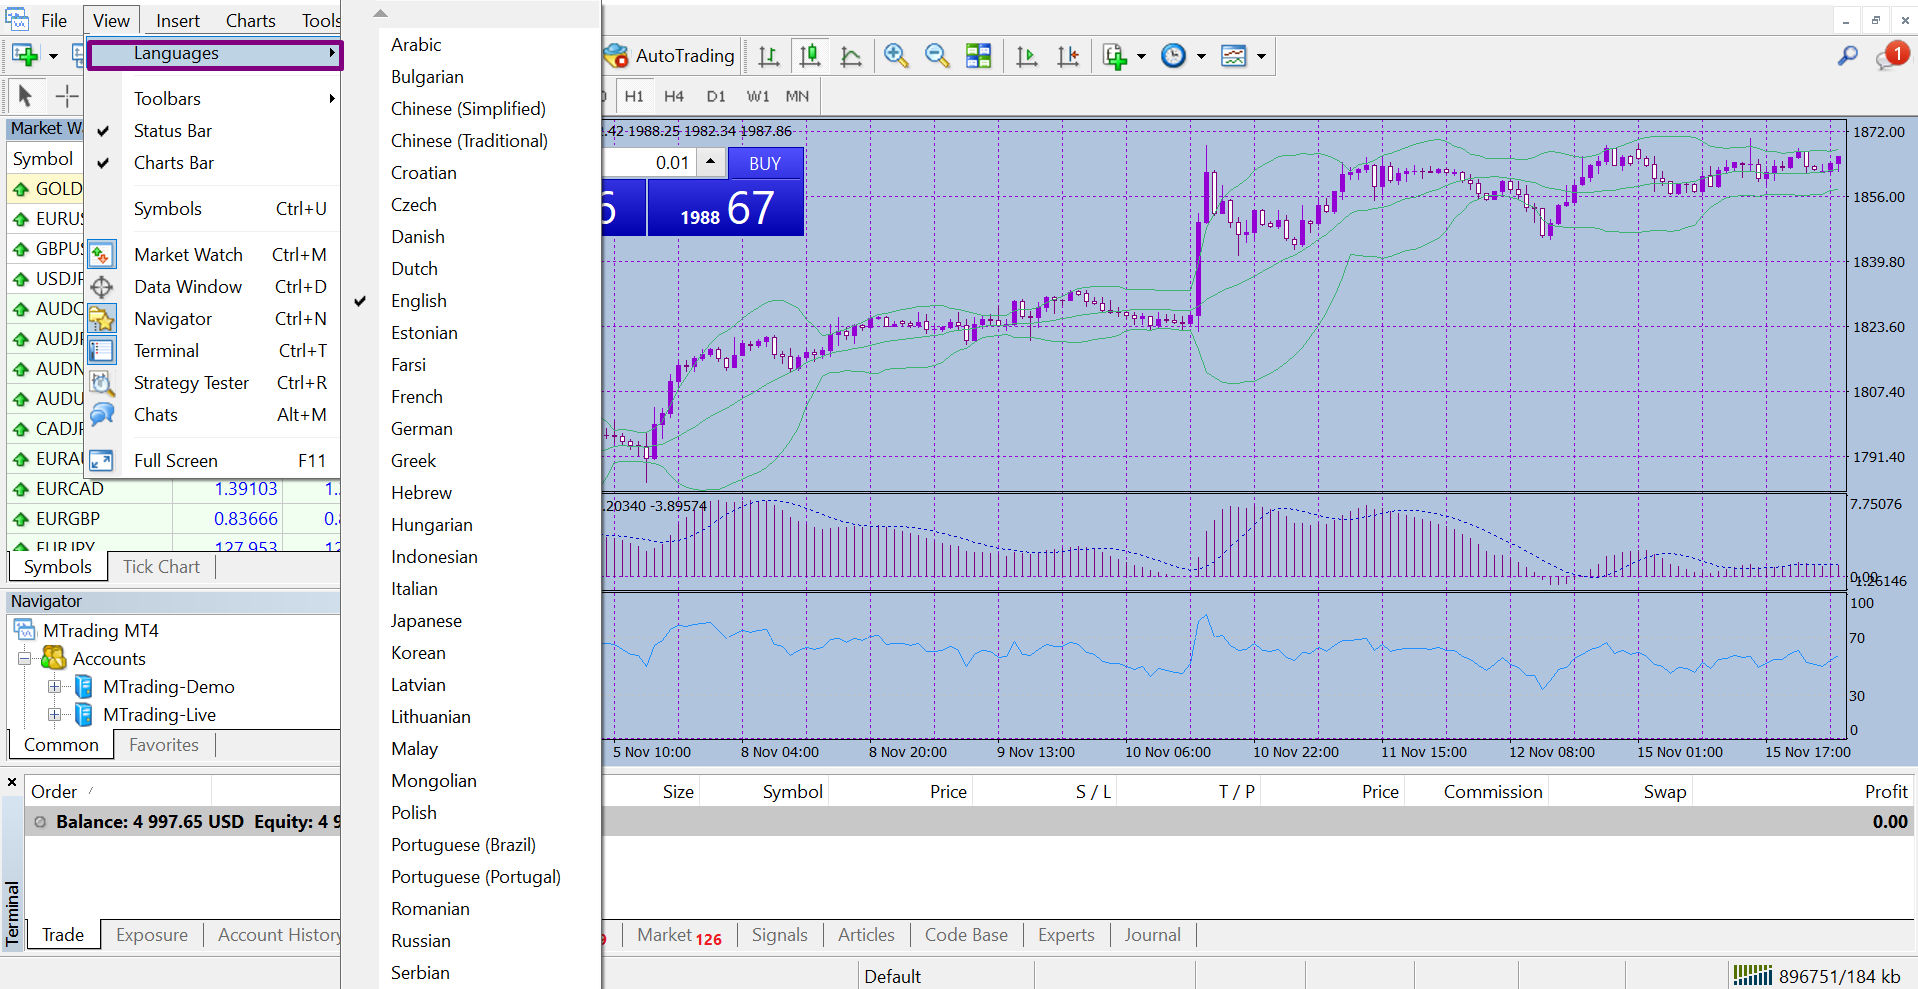Image resolution: width=1918 pixels, height=989 pixels.
Task: Switch chart to line chart mode
Action: coord(851,56)
